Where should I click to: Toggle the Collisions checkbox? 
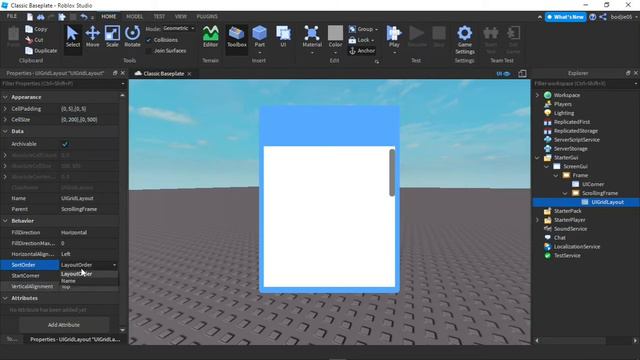149,40
